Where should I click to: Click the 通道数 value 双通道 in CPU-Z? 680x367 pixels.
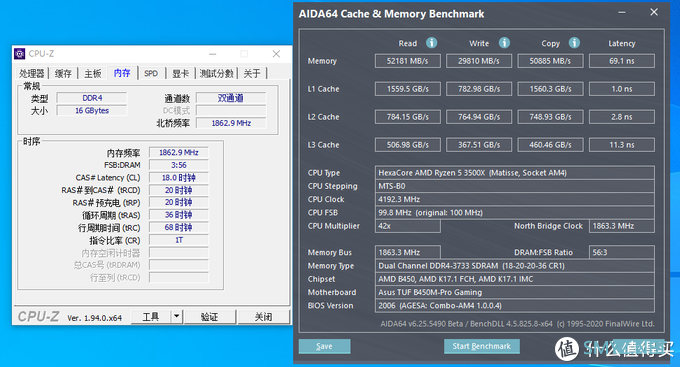point(231,98)
